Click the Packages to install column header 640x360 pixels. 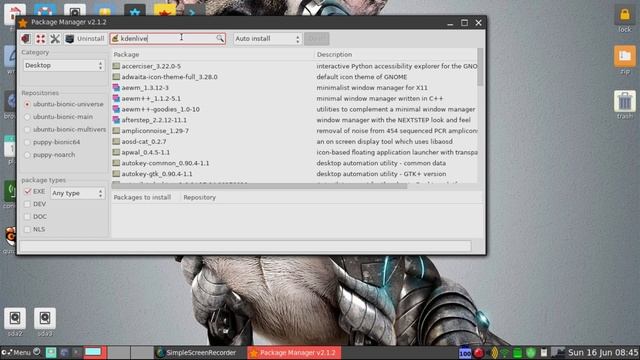146,197
